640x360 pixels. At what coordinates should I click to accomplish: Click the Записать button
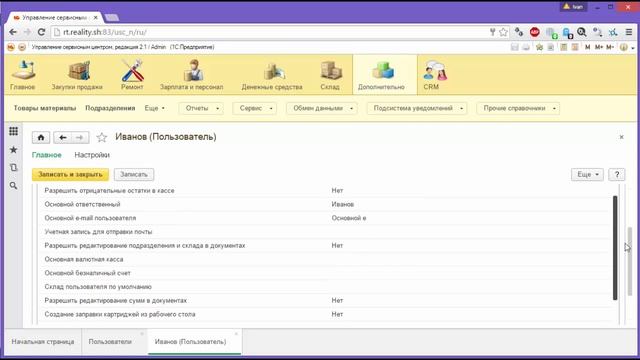point(134,174)
